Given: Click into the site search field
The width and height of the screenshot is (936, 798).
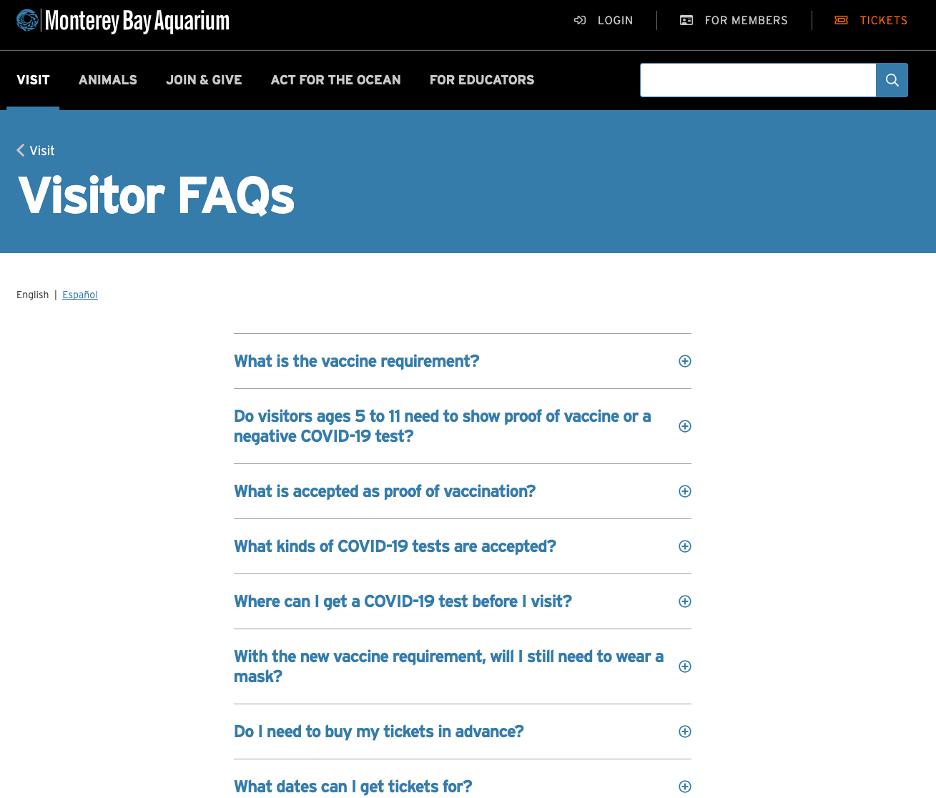Looking at the screenshot, I should (757, 80).
